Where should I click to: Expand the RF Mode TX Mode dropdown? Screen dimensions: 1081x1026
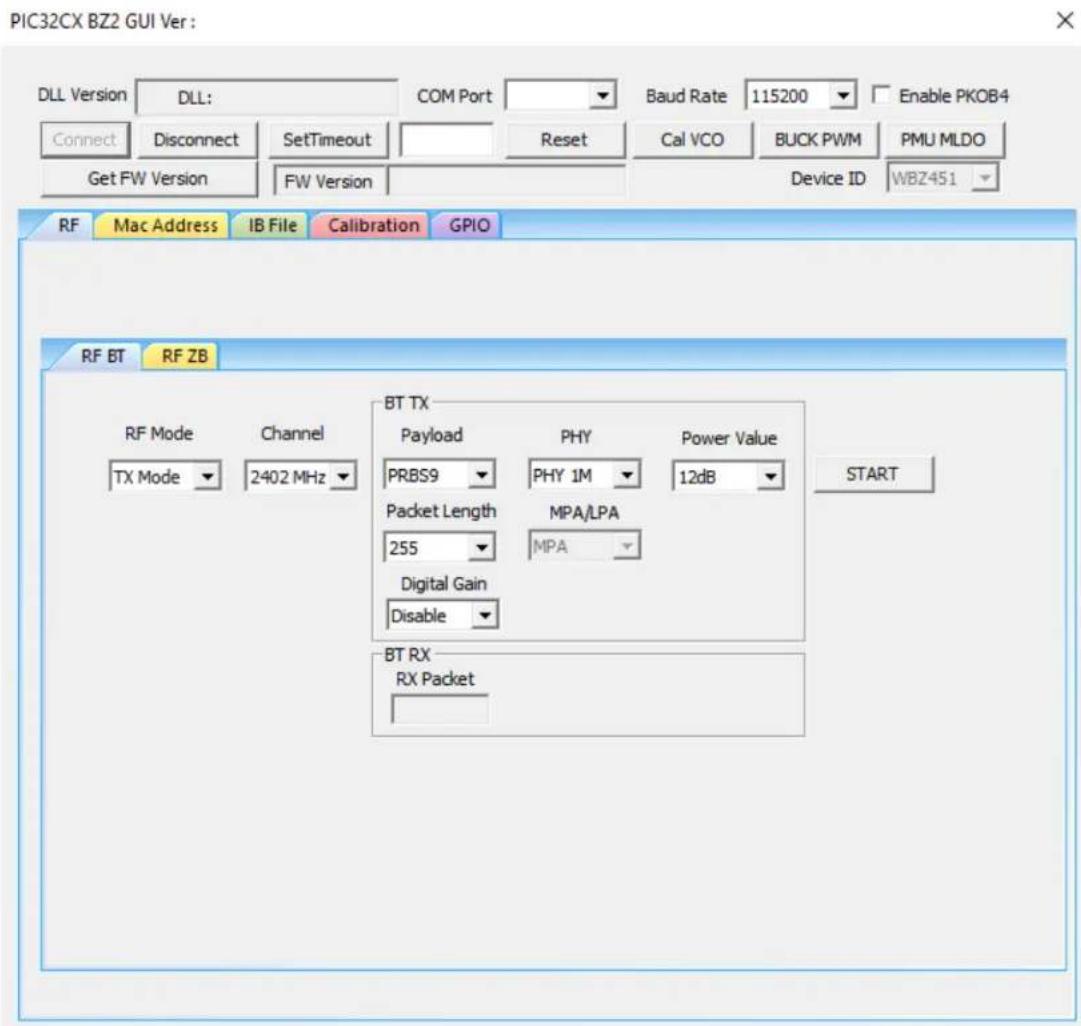tap(165, 476)
